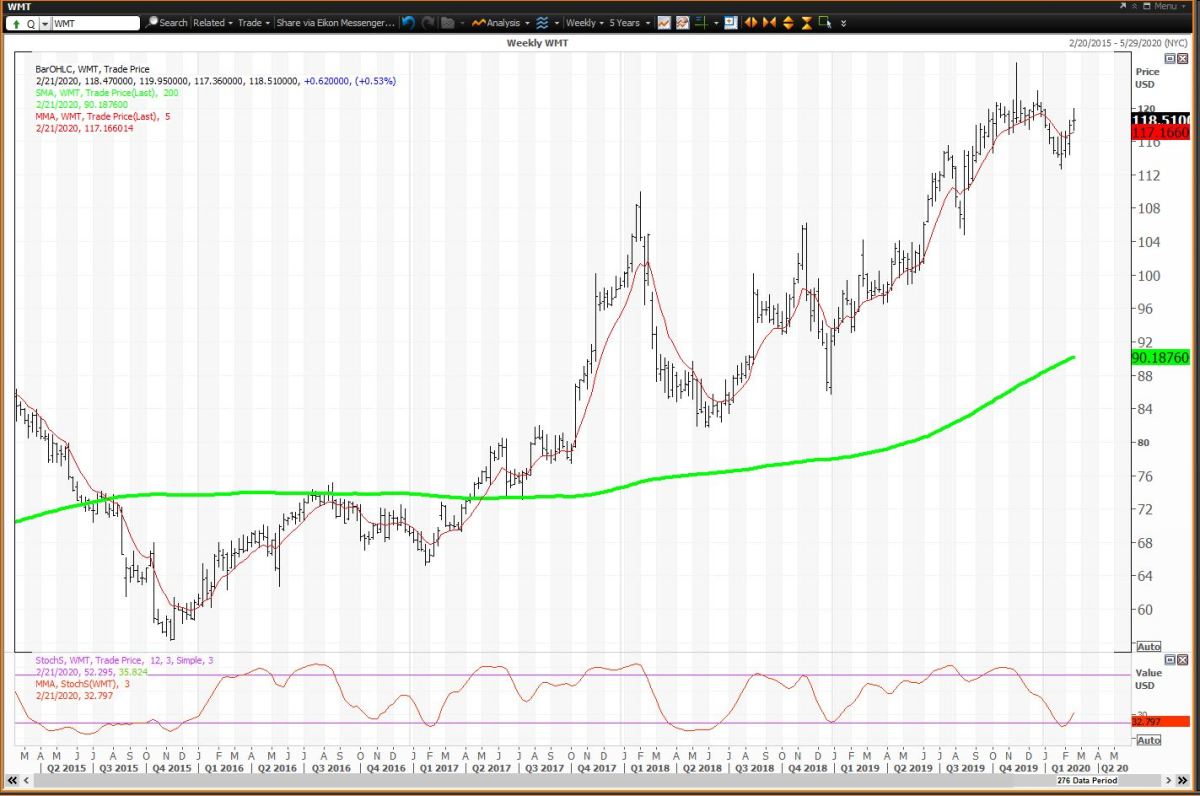
Task: Open the Weekly interval dropdown
Action: [584, 22]
